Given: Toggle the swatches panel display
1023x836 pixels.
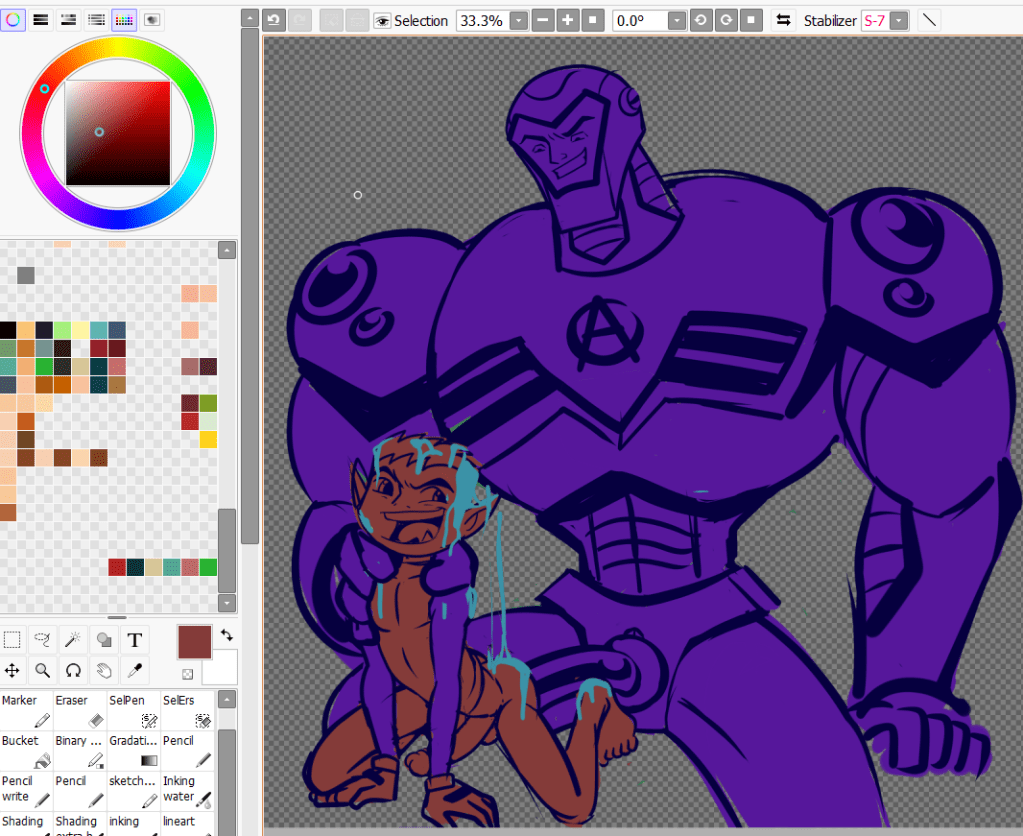Looking at the screenshot, I should click(x=124, y=19).
